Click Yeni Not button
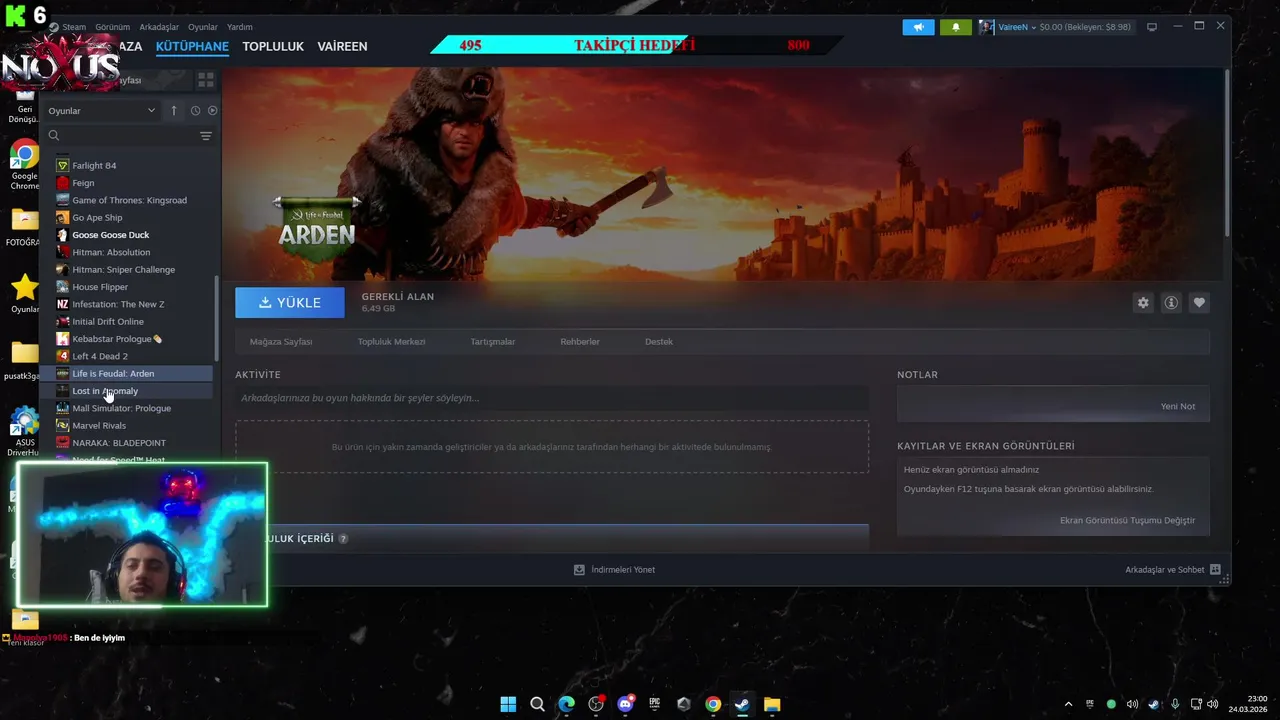 (1178, 406)
